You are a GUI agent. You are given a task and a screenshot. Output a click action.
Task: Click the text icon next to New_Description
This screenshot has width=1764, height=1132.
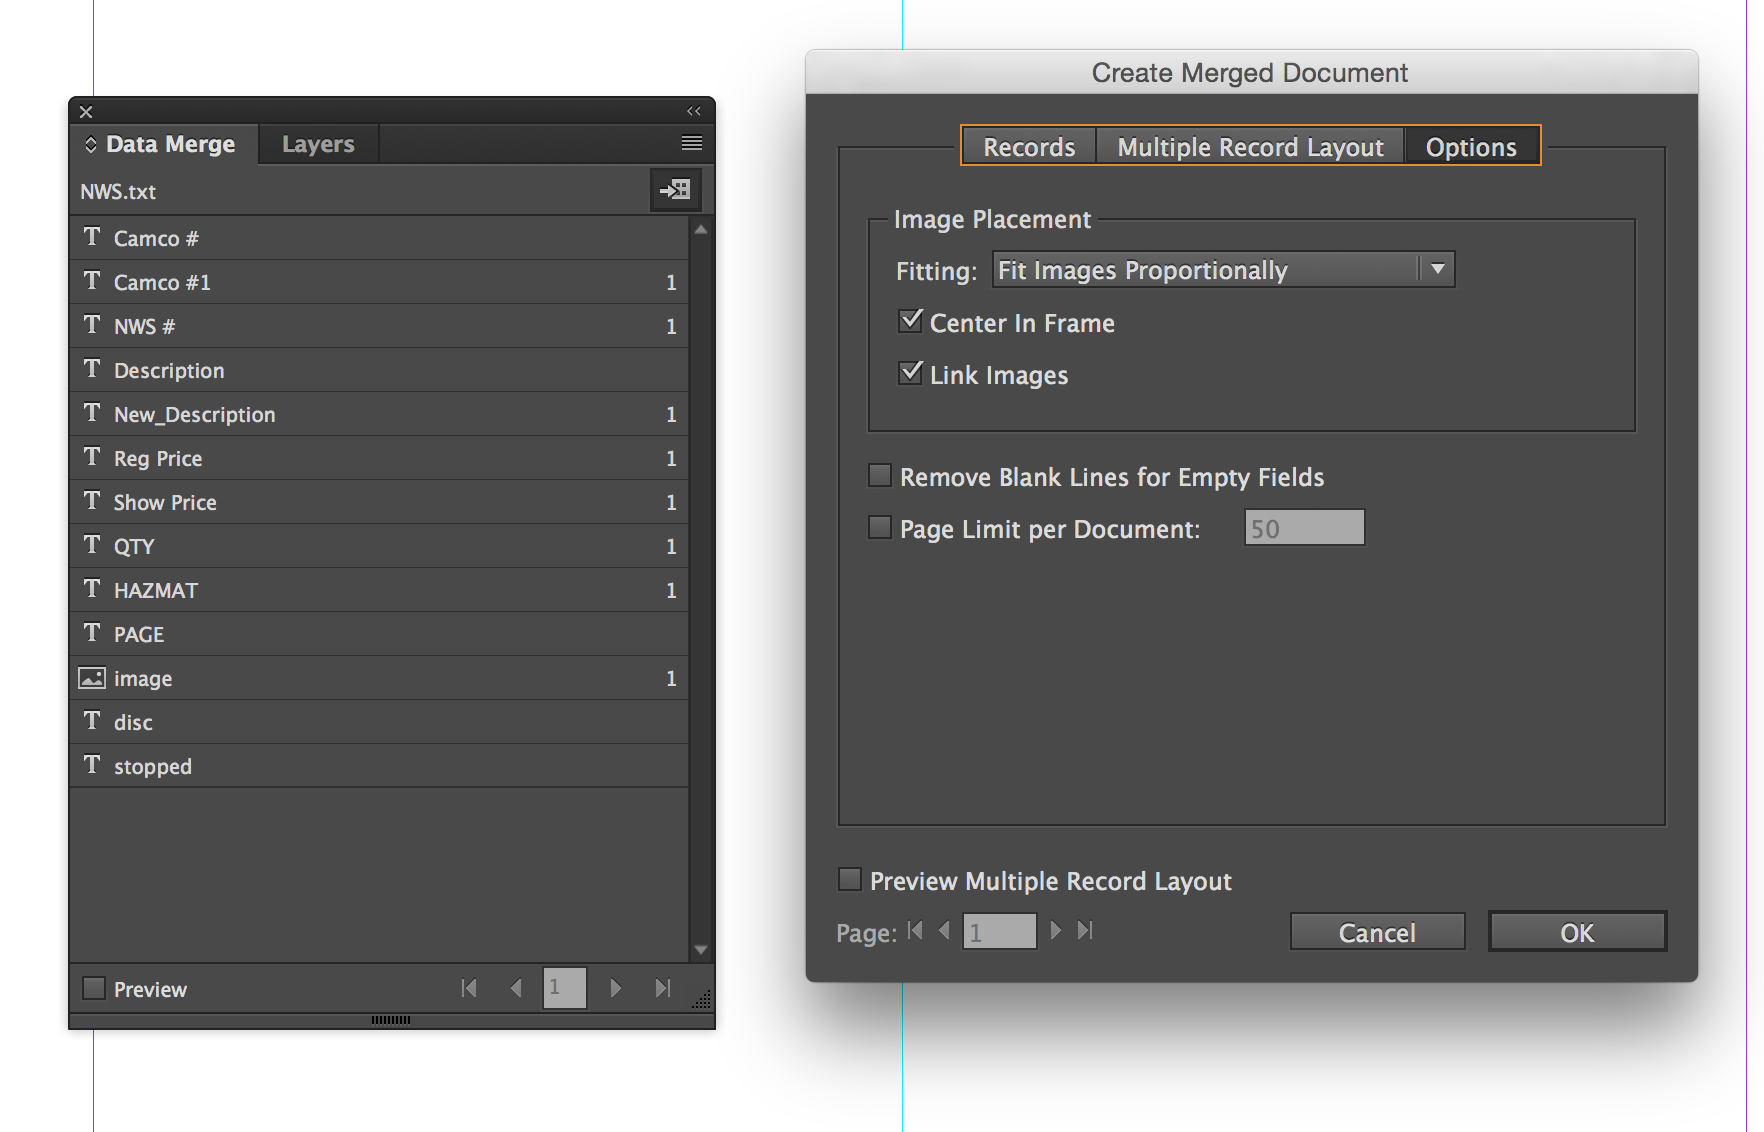[92, 413]
